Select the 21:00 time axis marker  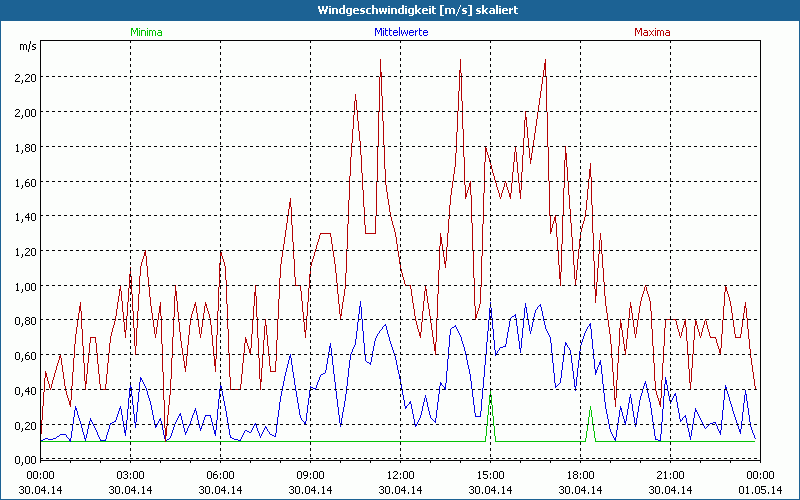[x=670, y=475]
